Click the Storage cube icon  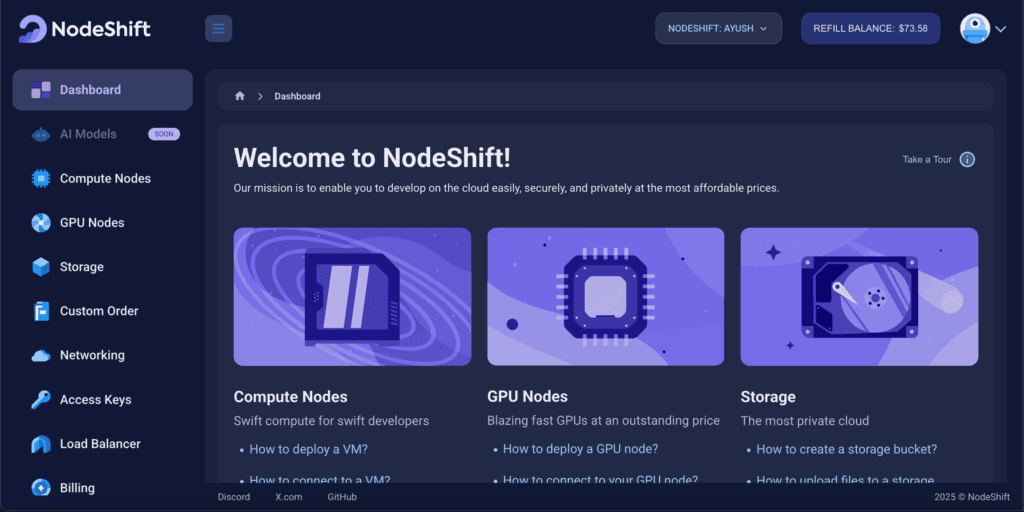point(41,267)
